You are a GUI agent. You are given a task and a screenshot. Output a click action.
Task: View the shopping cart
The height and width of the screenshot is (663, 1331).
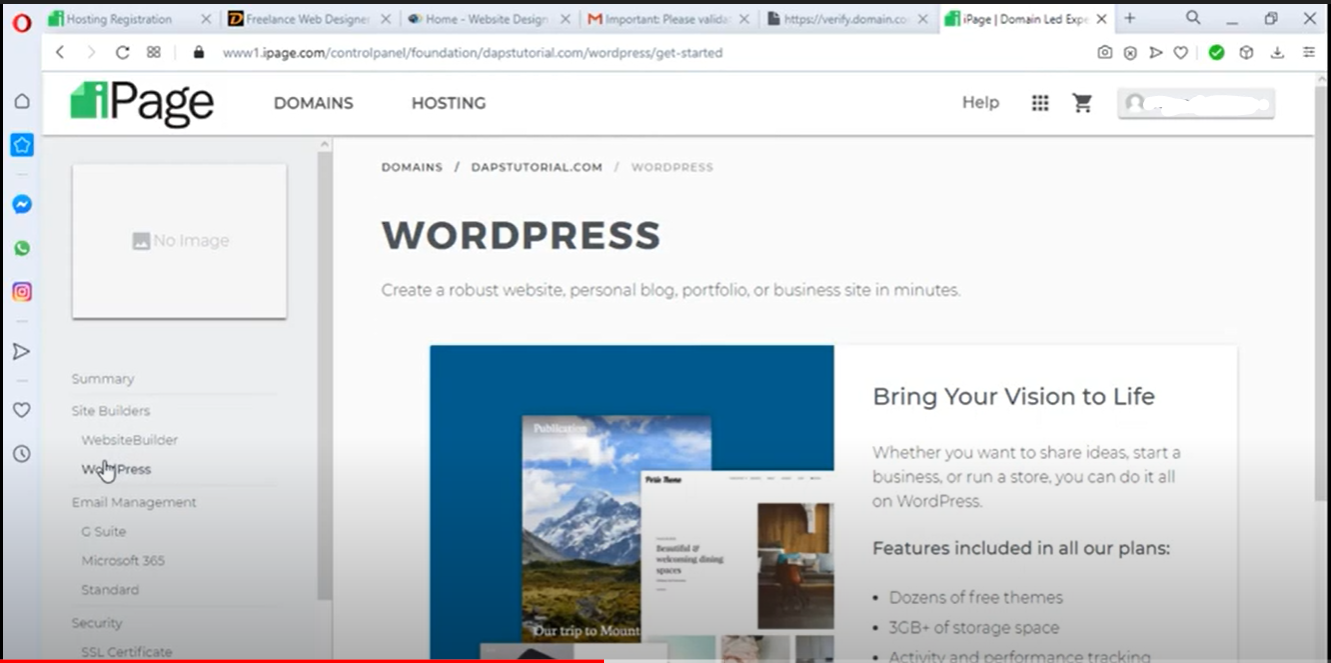(x=1082, y=103)
